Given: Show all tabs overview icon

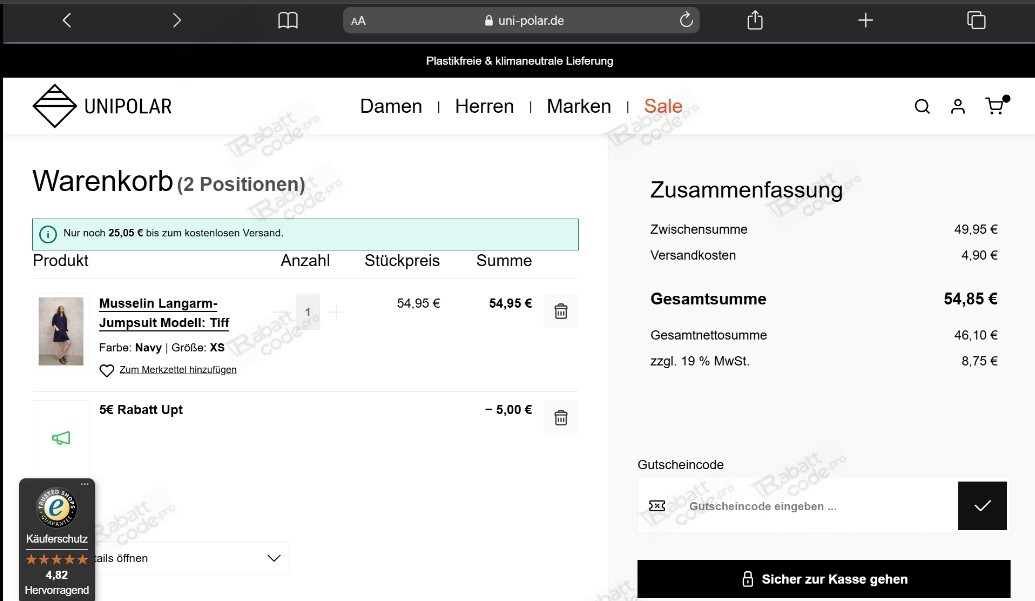Looking at the screenshot, I should pos(976,20).
